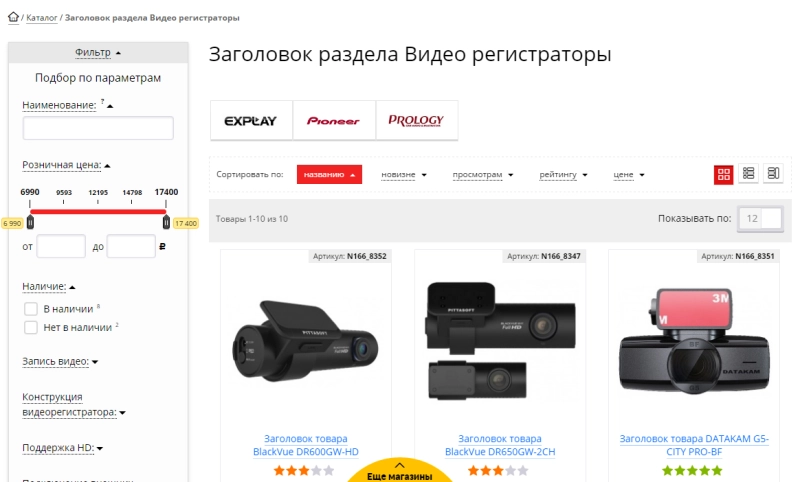Check the 'В наличии' checkbox
This screenshot has height=482, width=800.
point(31,309)
